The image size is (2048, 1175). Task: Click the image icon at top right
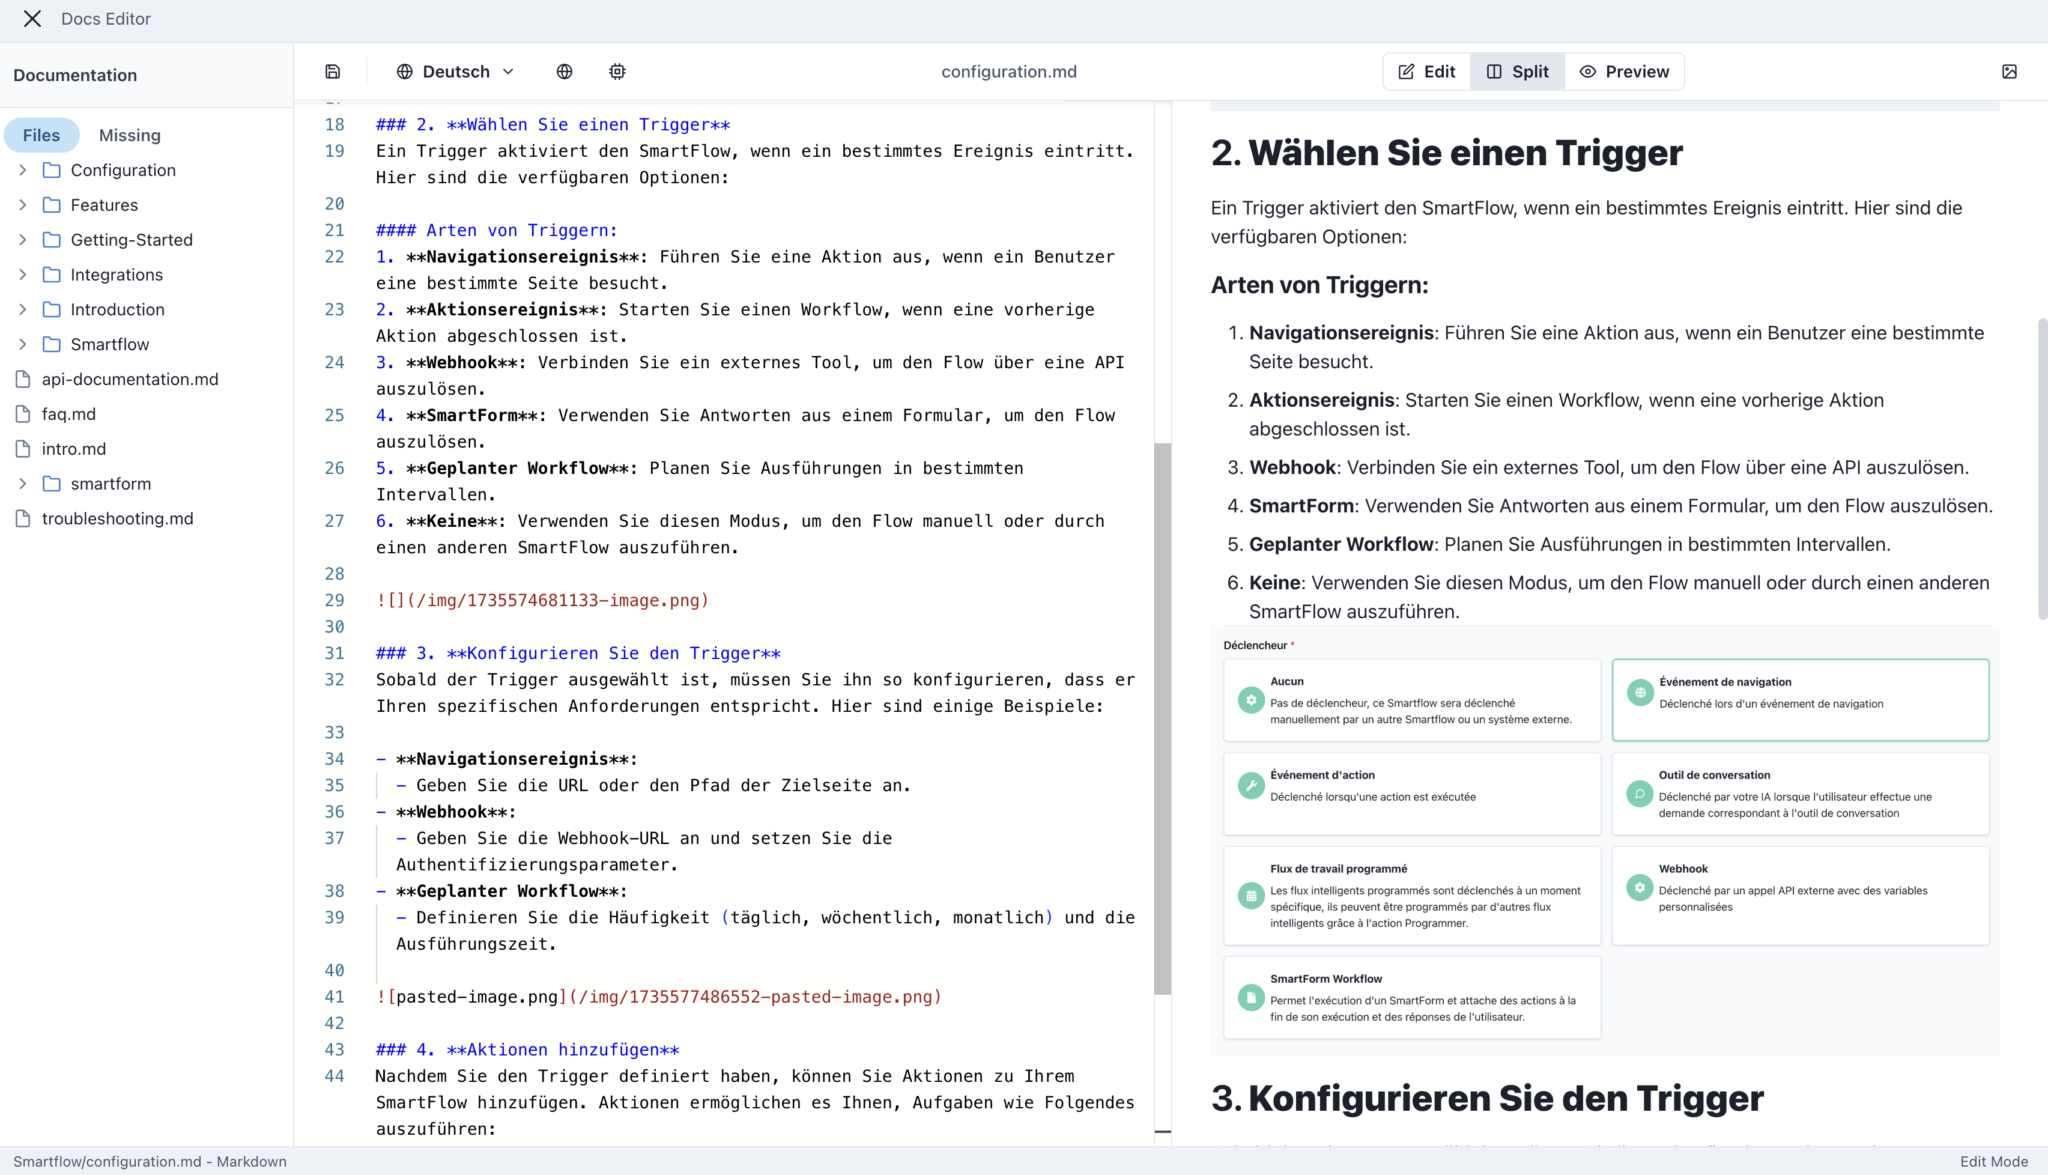click(2009, 71)
